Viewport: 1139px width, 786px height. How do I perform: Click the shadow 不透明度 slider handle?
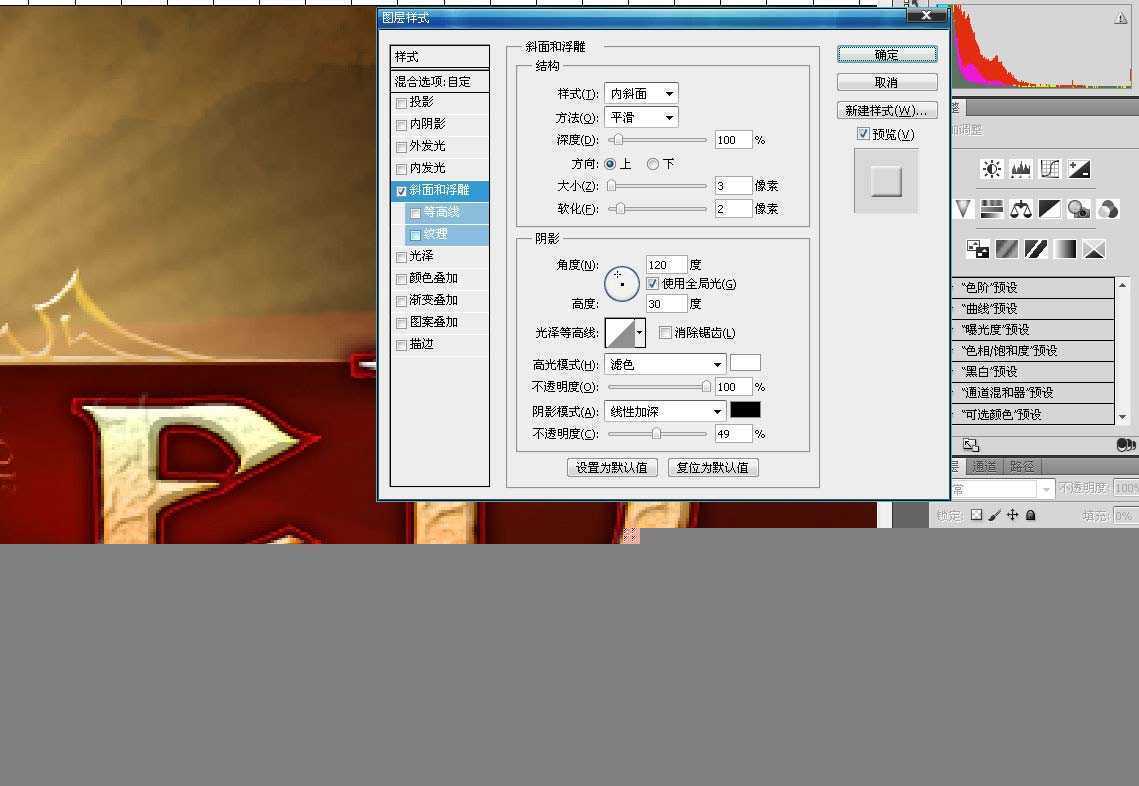pos(656,434)
